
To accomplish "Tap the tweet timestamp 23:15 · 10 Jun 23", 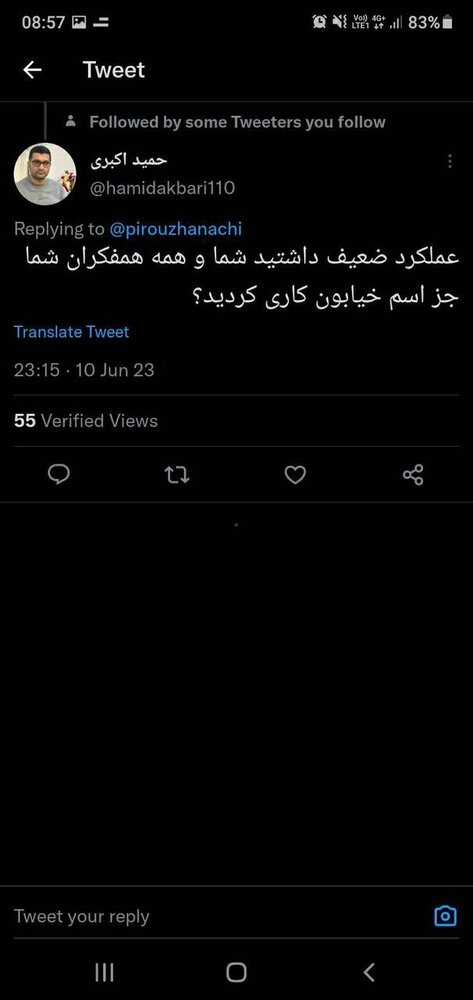I will pos(84,370).
